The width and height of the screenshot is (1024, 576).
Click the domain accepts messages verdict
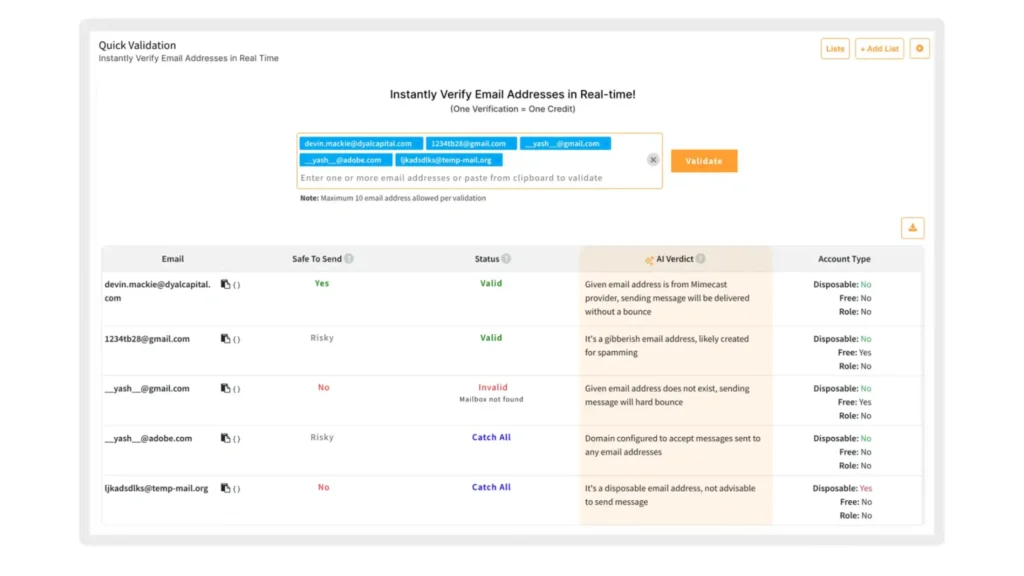673,445
